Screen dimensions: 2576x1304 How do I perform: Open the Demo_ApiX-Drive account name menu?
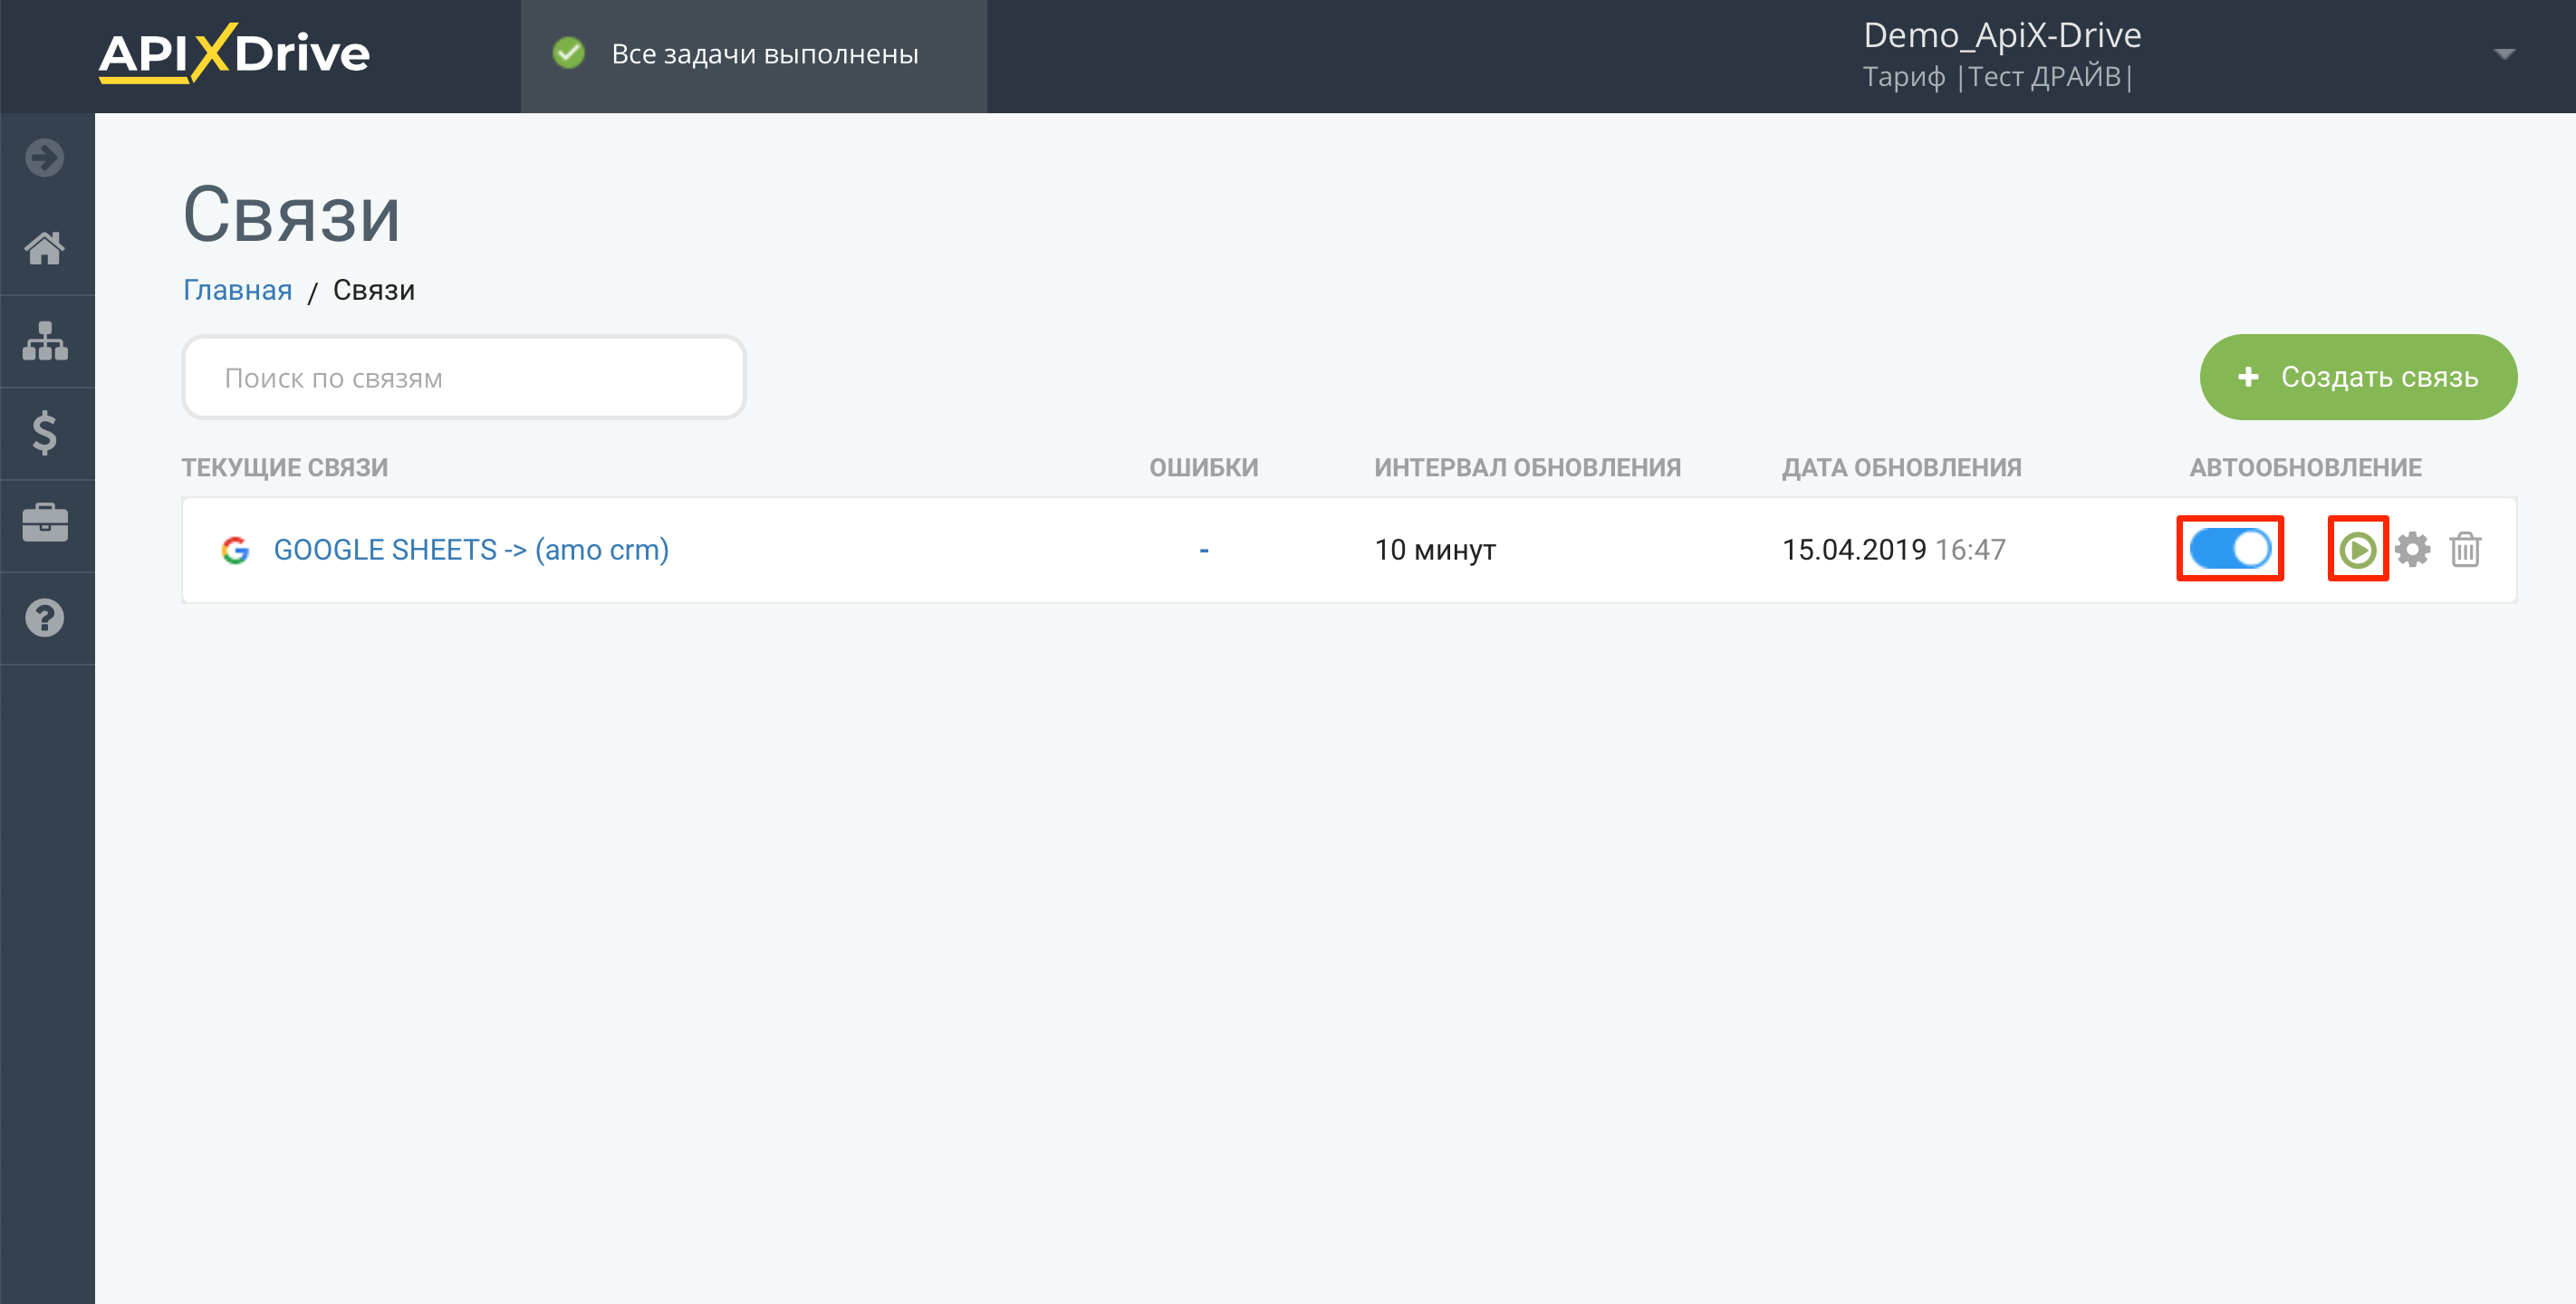coord(2002,36)
